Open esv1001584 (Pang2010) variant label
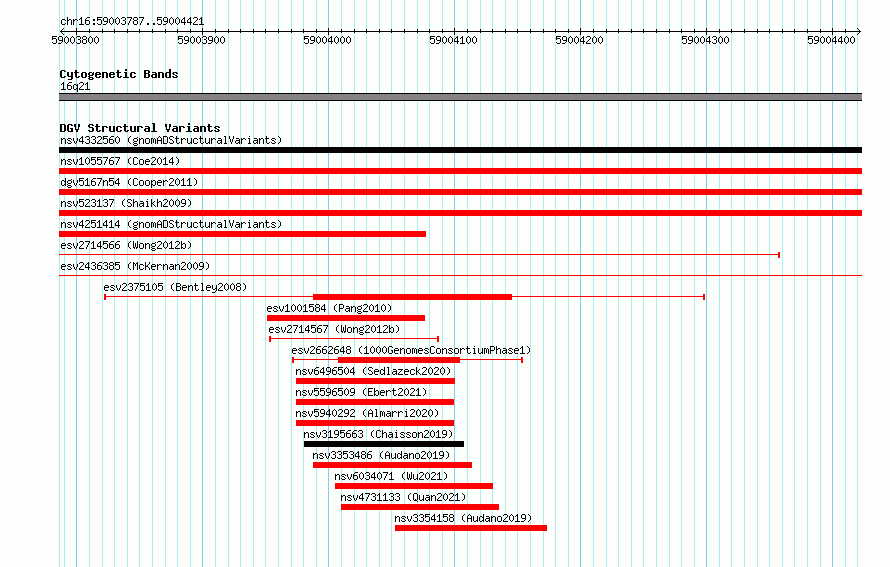Image resolution: width=890 pixels, height=567 pixels. (x=329, y=308)
